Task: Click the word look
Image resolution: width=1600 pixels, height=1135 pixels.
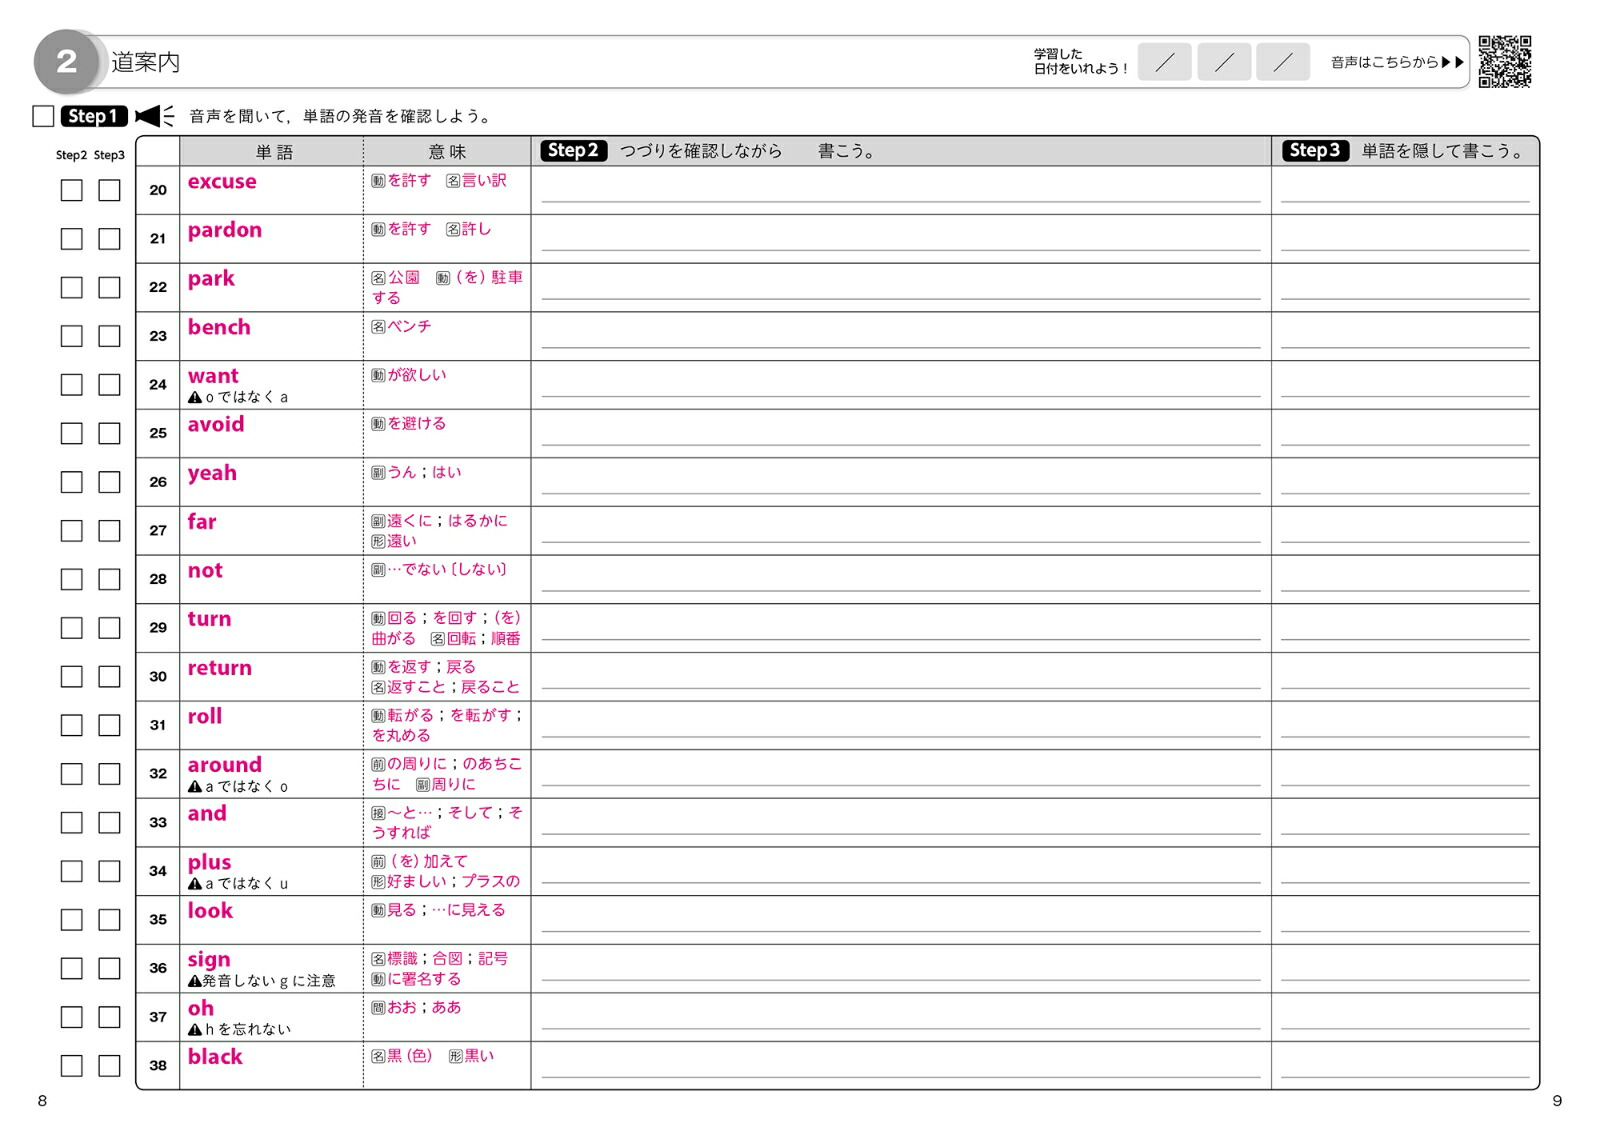Action: click(x=210, y=911)
